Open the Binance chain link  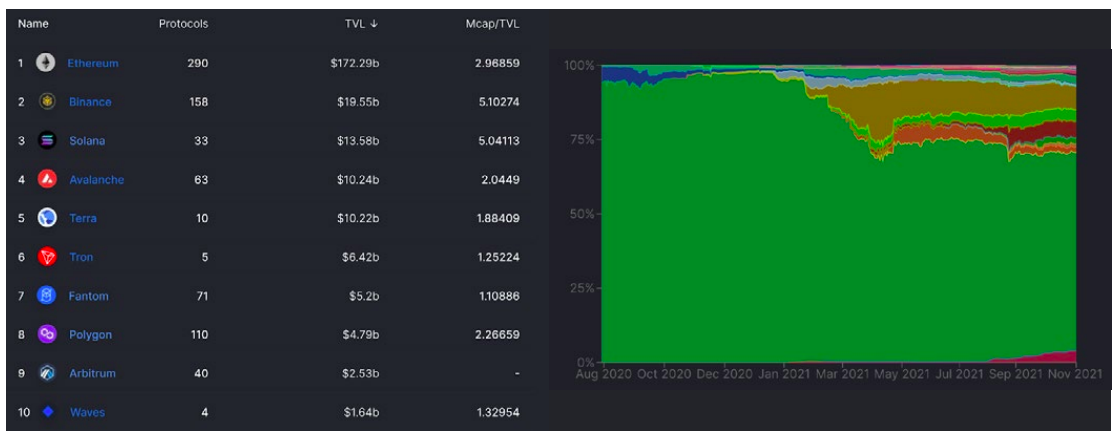click(90, 102)
